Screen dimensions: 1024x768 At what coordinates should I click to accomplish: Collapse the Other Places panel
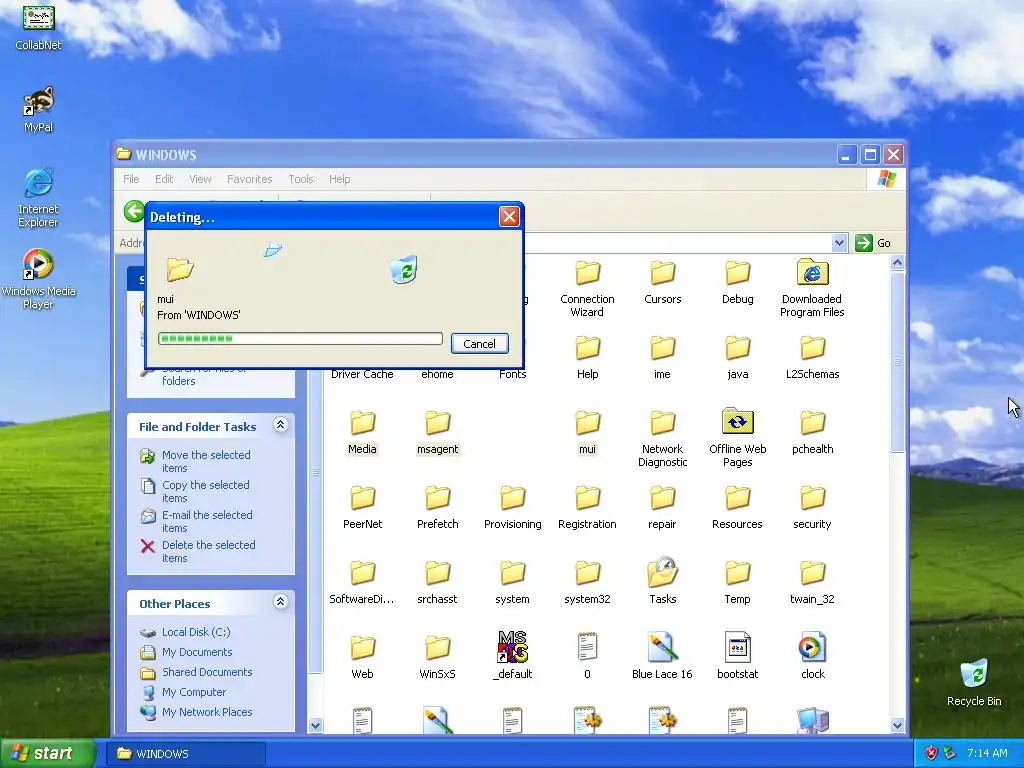coord(280,601)
